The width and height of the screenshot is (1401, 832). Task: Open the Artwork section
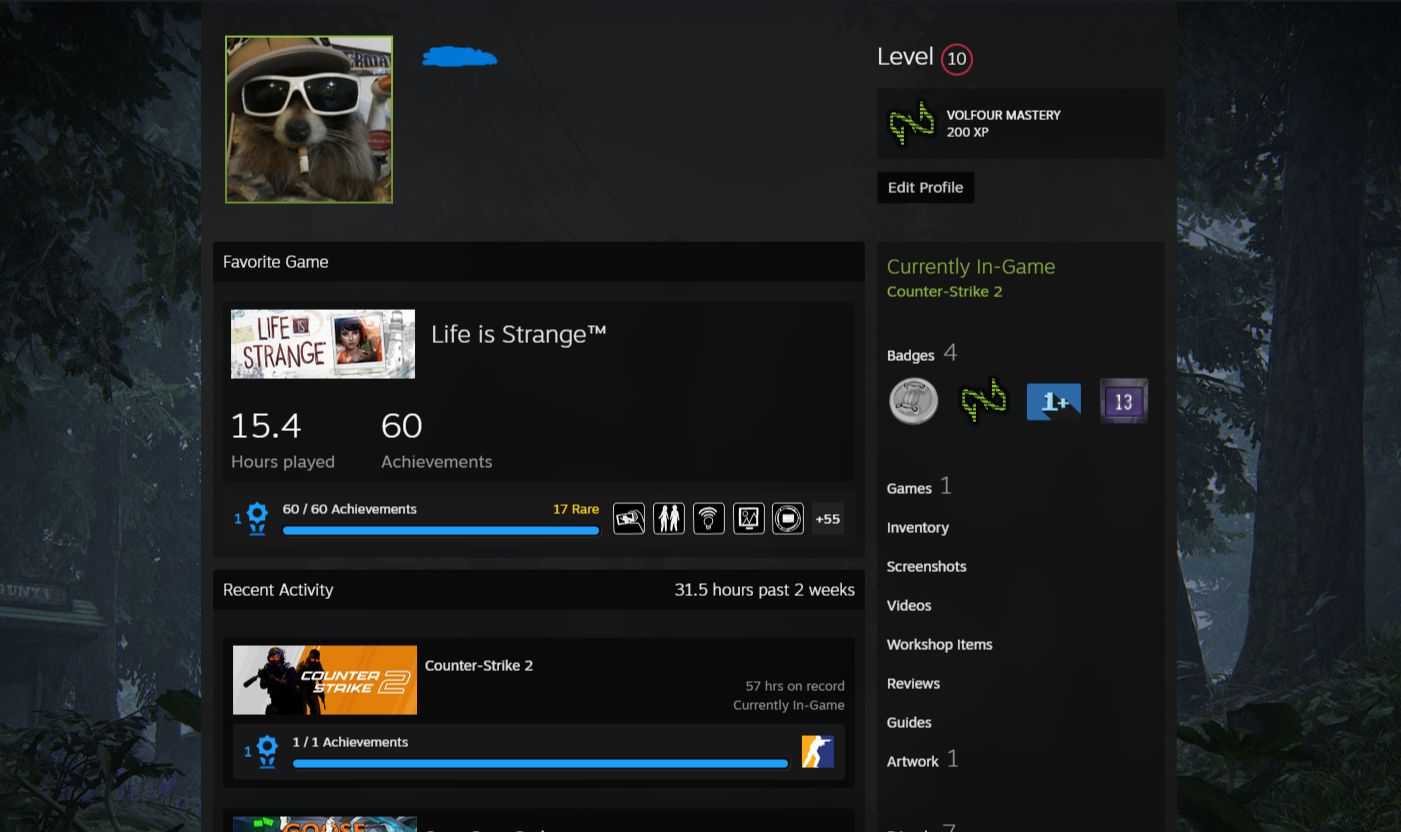point(913,761)
